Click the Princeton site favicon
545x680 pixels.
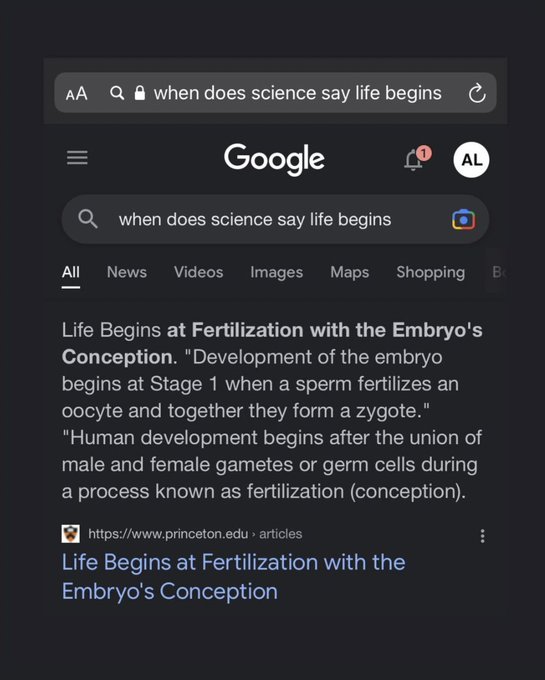coord(71,534)
